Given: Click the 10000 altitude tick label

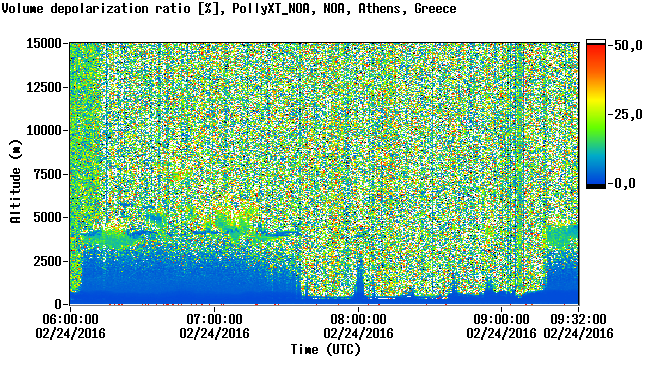Looking at the screenshot, I should 44,131.
